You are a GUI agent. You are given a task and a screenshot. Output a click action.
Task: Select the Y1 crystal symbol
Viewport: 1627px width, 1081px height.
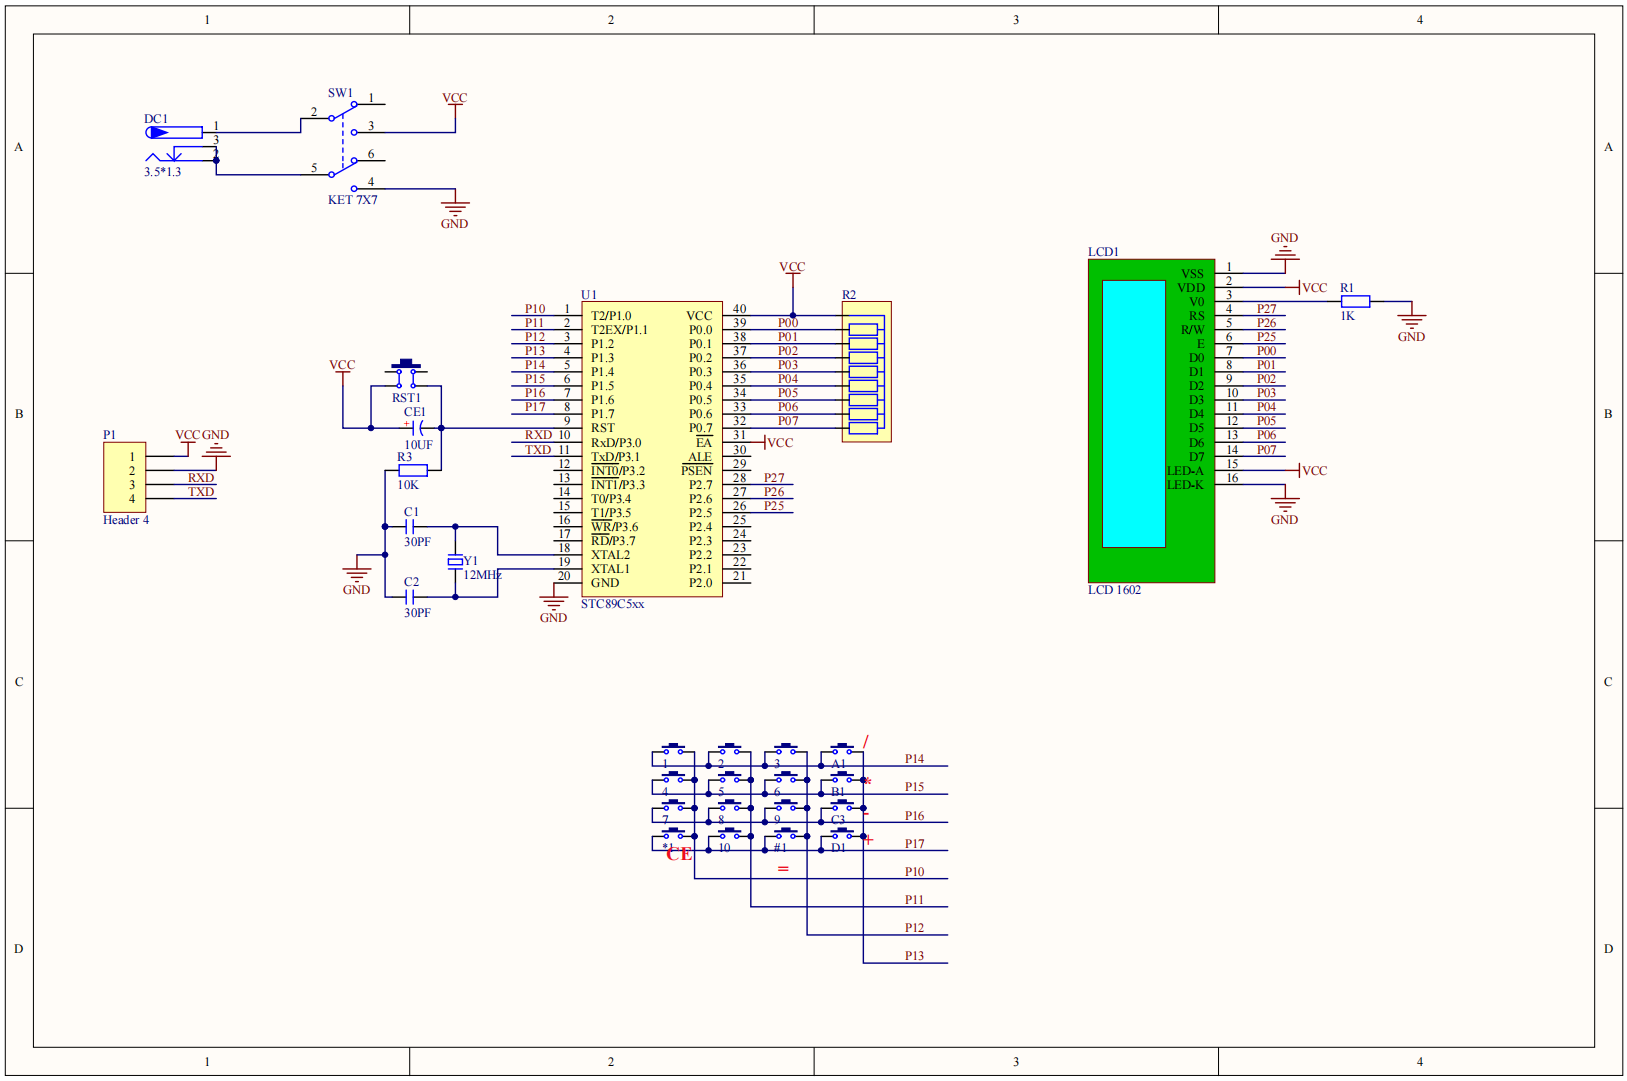click(455, 562)
